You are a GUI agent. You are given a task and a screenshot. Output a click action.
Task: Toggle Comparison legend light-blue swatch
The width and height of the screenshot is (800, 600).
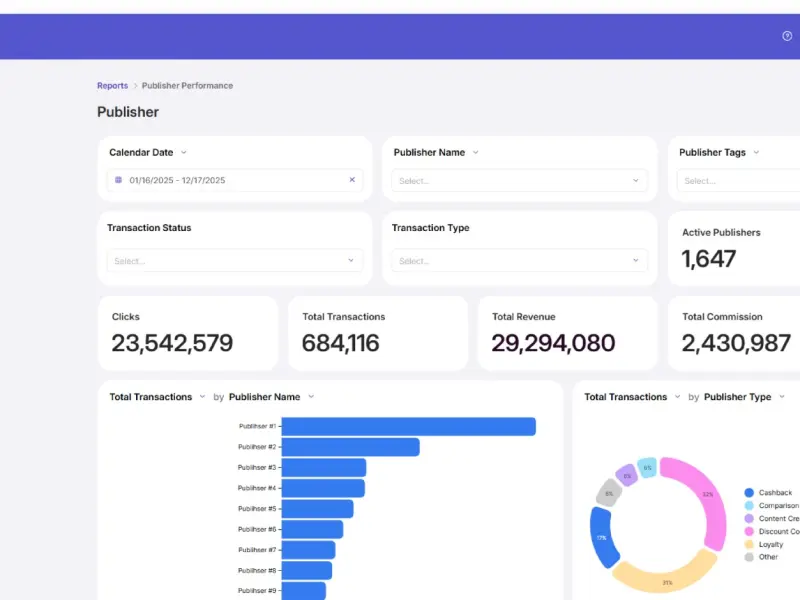pos(749,506)
